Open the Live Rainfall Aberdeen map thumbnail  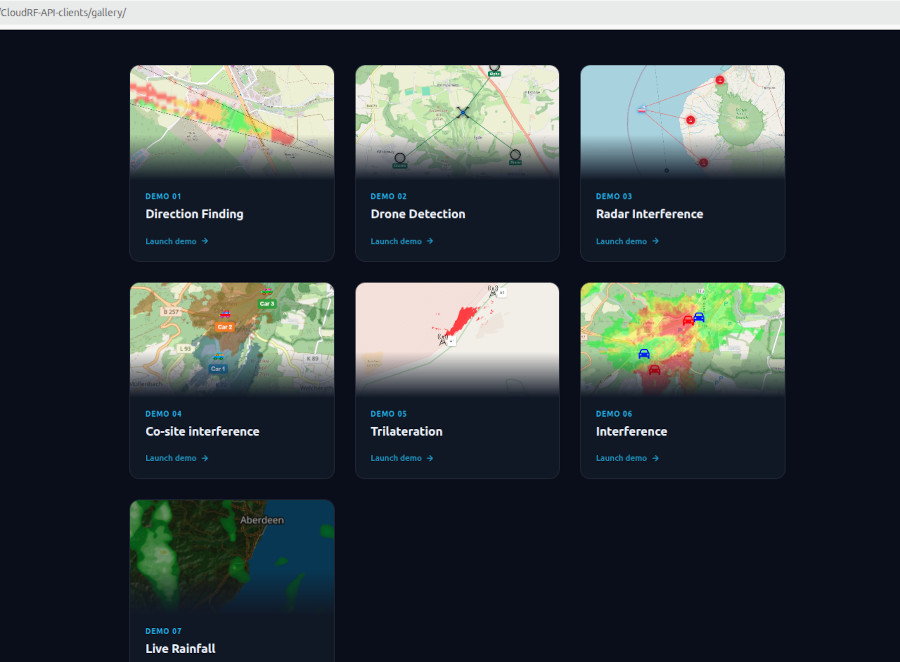click(x=232, y=556)
